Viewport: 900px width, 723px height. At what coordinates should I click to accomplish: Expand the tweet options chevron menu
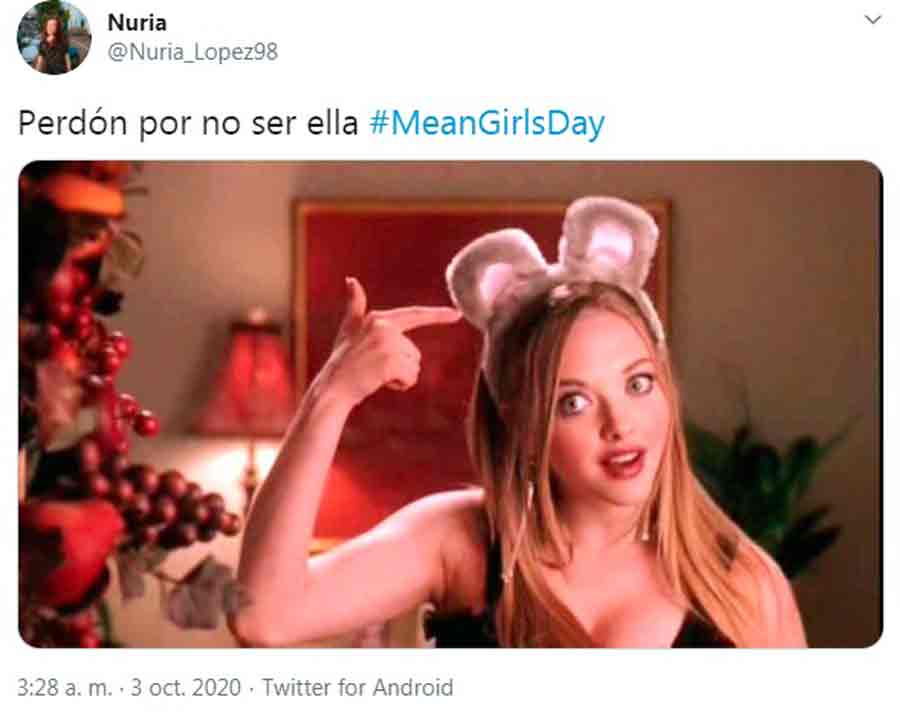pyautogui.click(x=873, y=20)
